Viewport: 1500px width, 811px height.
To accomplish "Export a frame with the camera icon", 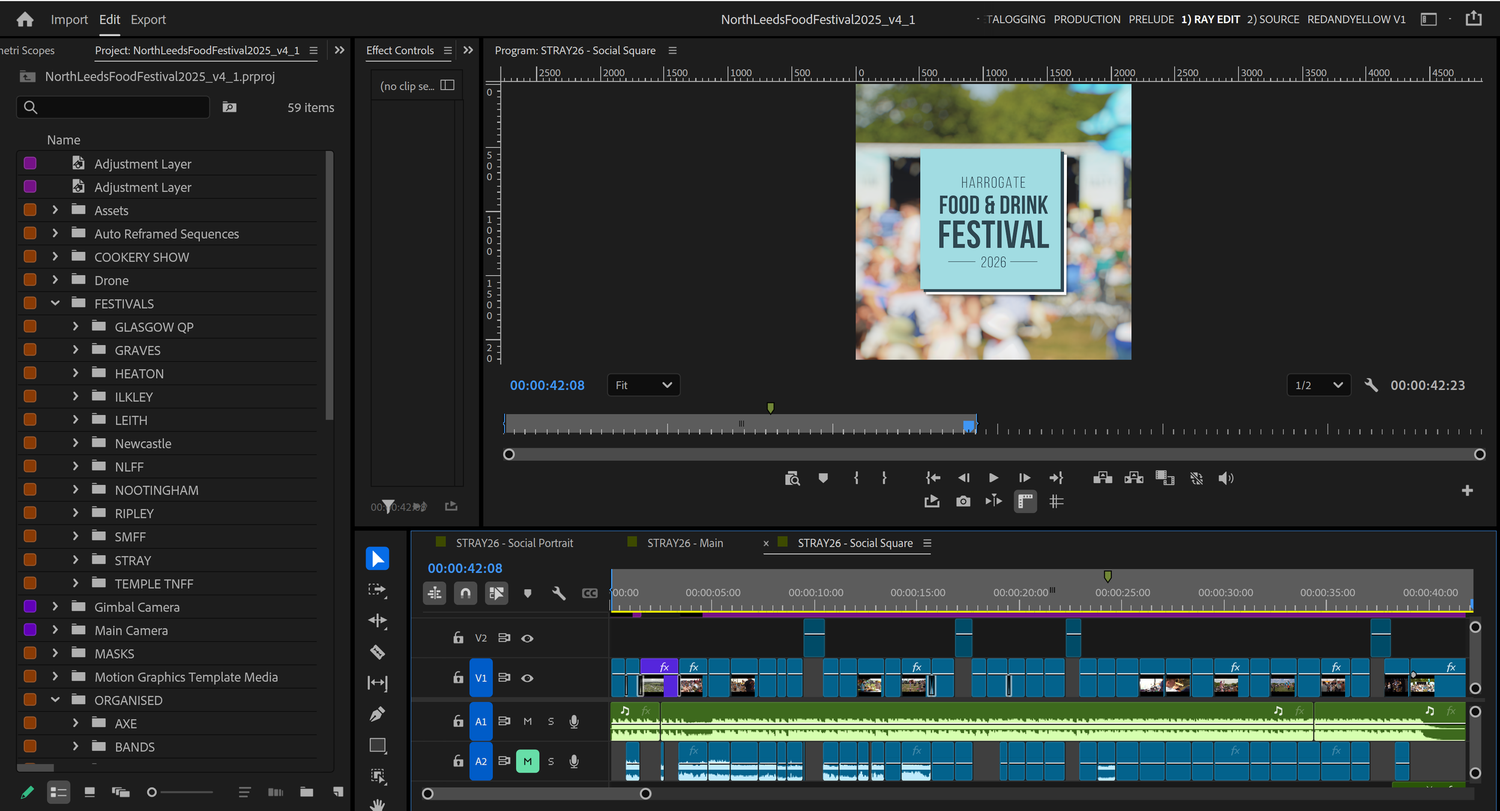I will (x=963, y=501).
